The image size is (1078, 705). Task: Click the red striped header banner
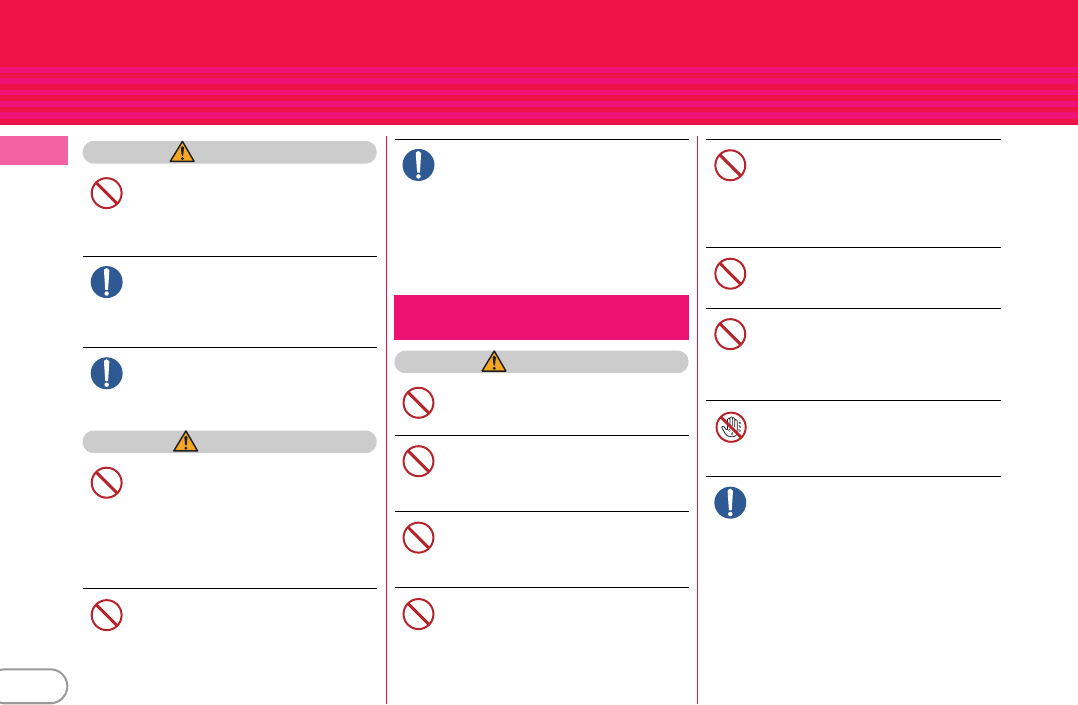pyautogui.click(x=539, y=62)
